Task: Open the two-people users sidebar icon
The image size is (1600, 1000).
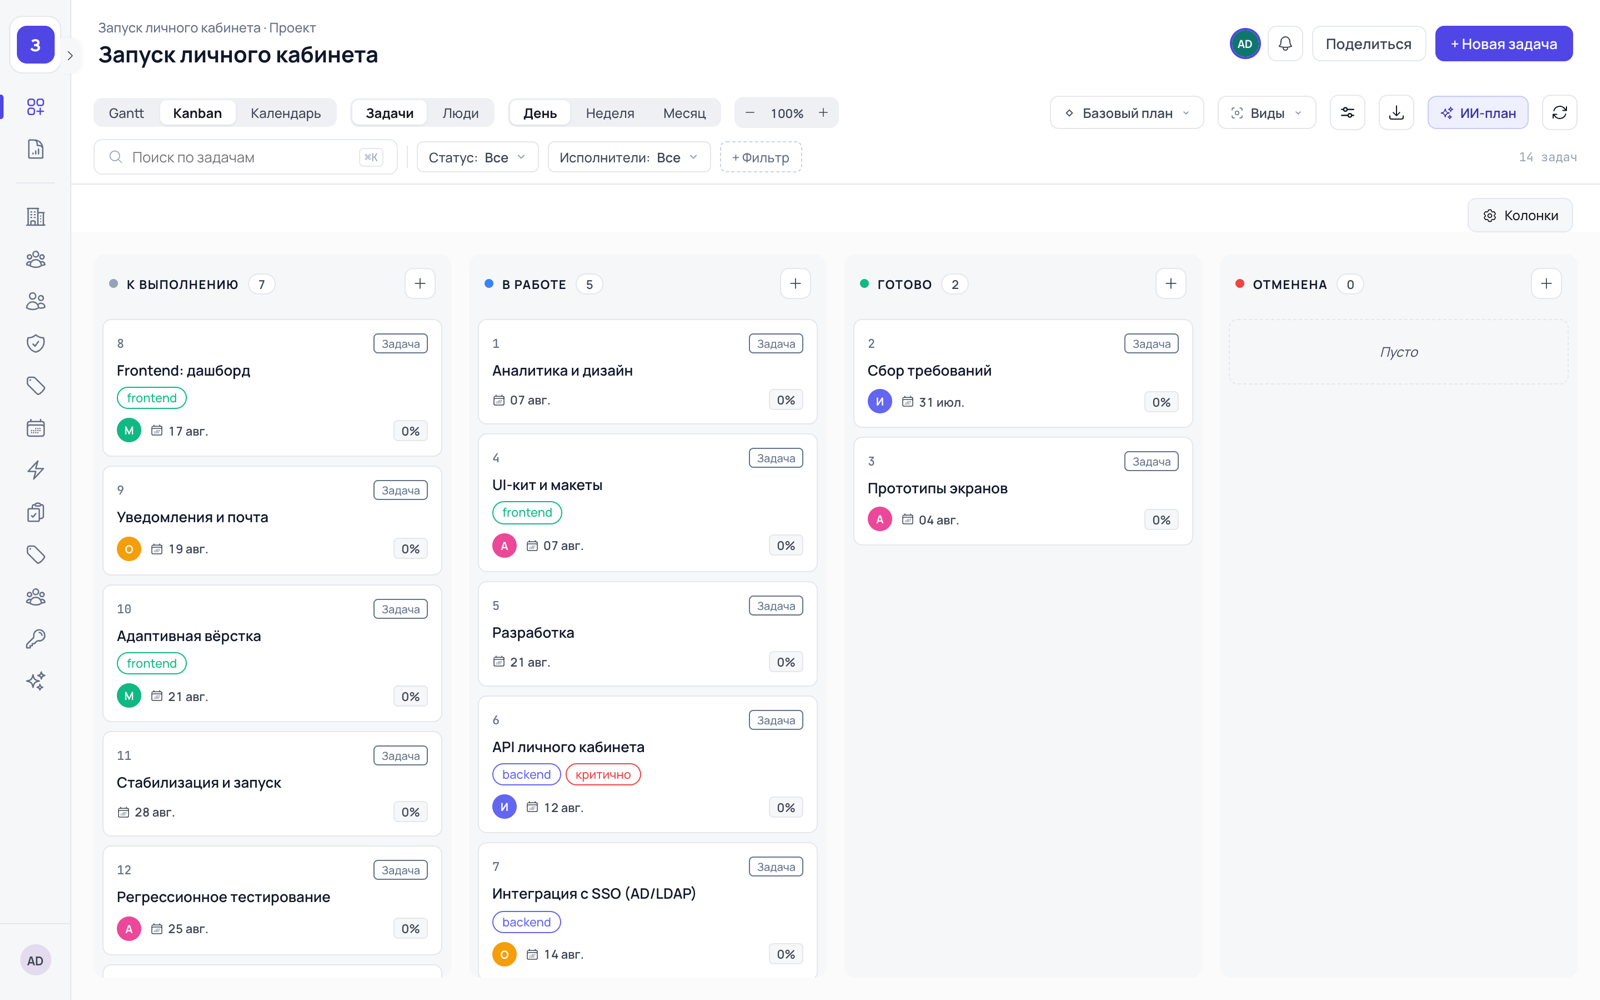Action: click(x=36, y=301)
